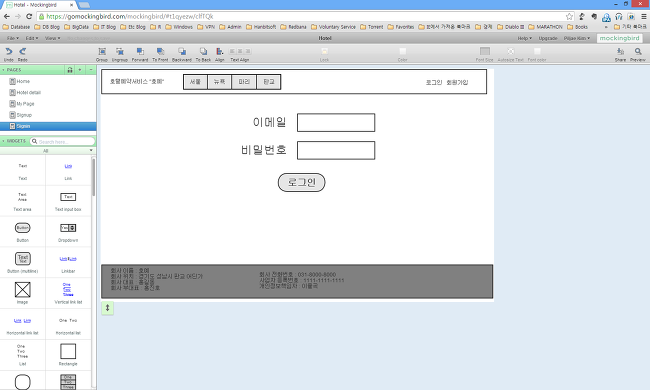The image size is (650, 390).
Task: Open the Piljae Kim account menu
Action: 577,38
